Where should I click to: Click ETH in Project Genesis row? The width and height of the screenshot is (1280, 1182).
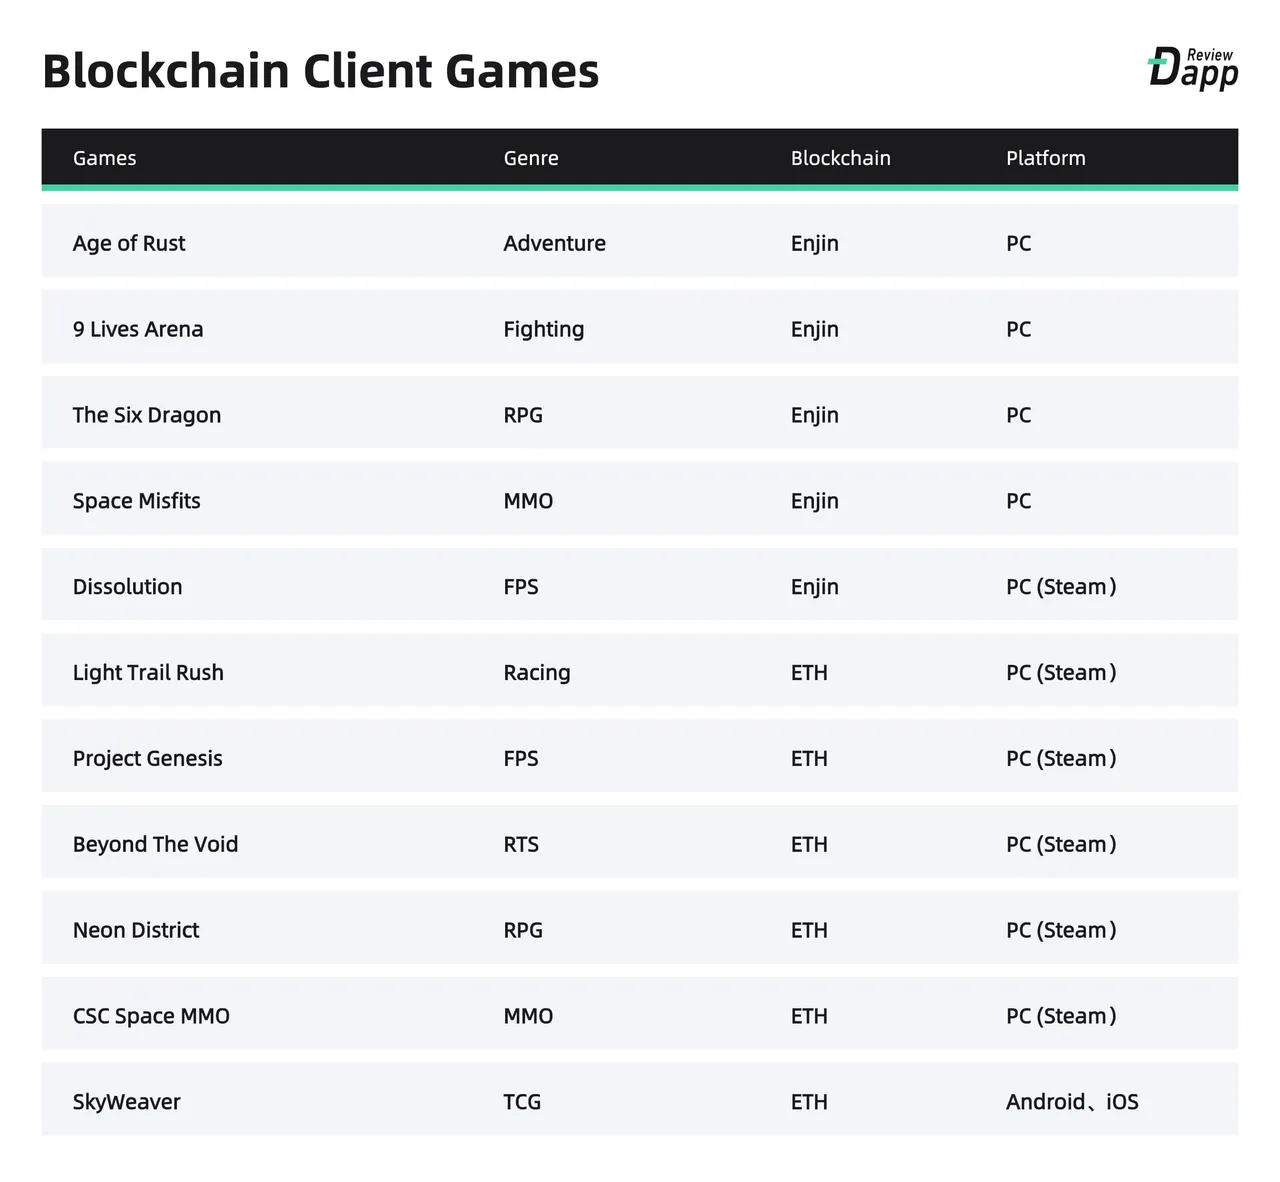[809, 759]
